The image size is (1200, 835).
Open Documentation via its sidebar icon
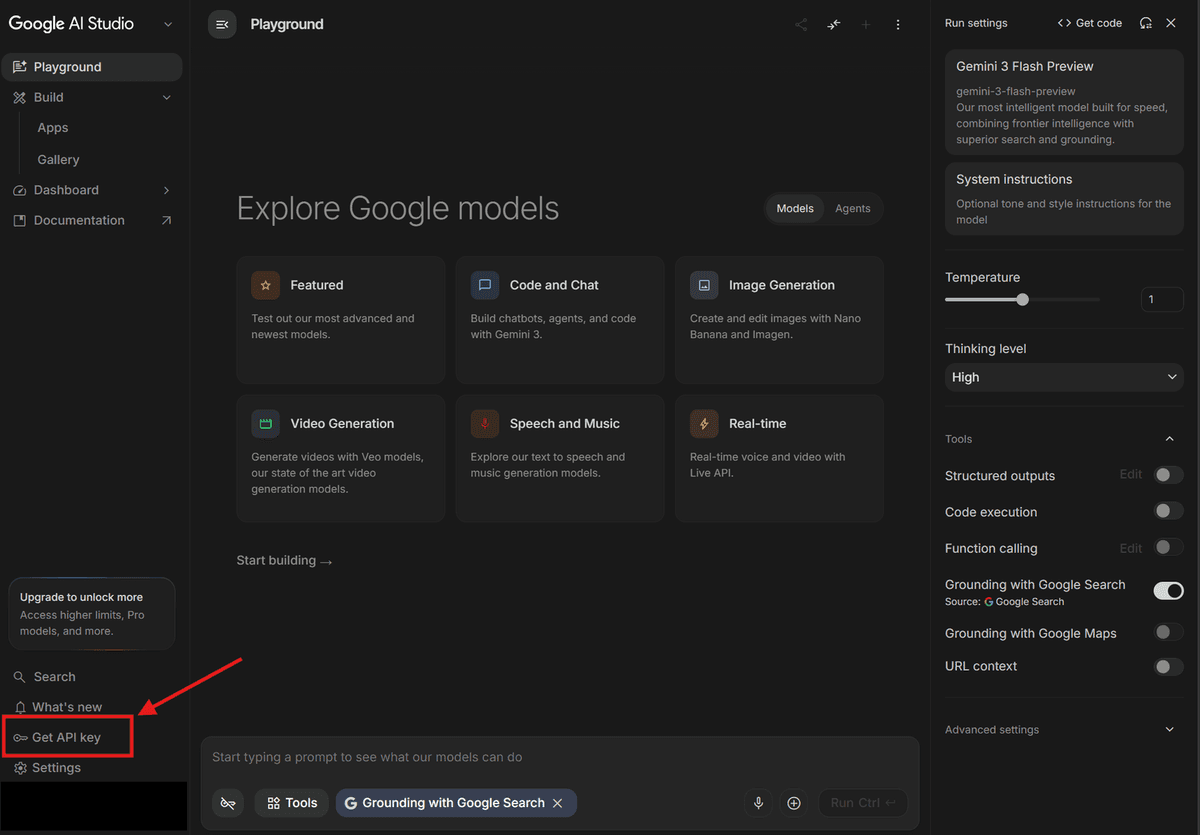tap(19, 220)
